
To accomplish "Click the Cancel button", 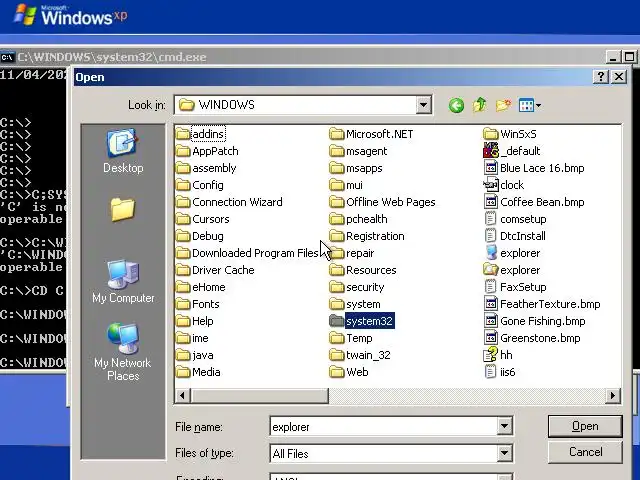I will point(585,452).
